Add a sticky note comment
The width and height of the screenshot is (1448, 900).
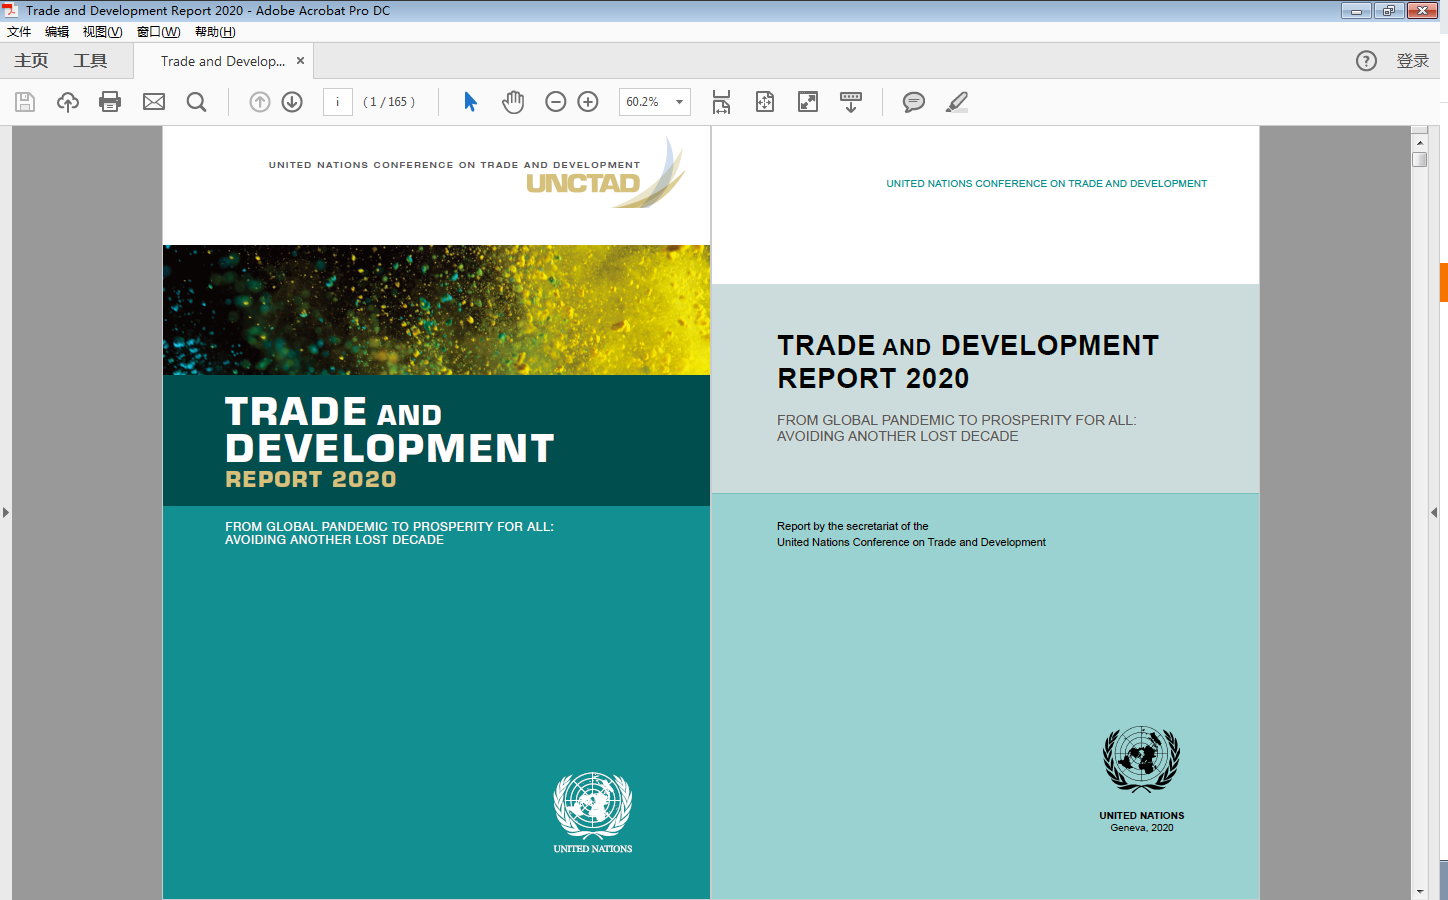coord(914,102)
